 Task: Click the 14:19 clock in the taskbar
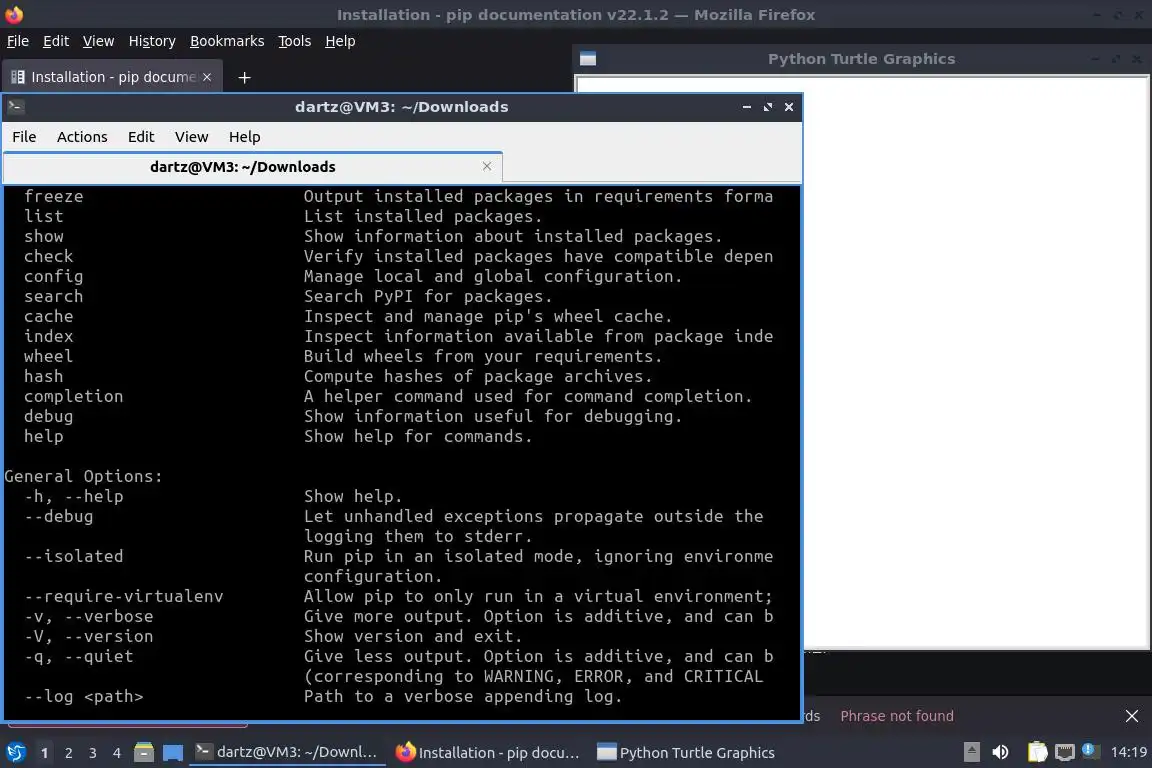tap(1128, 753)
